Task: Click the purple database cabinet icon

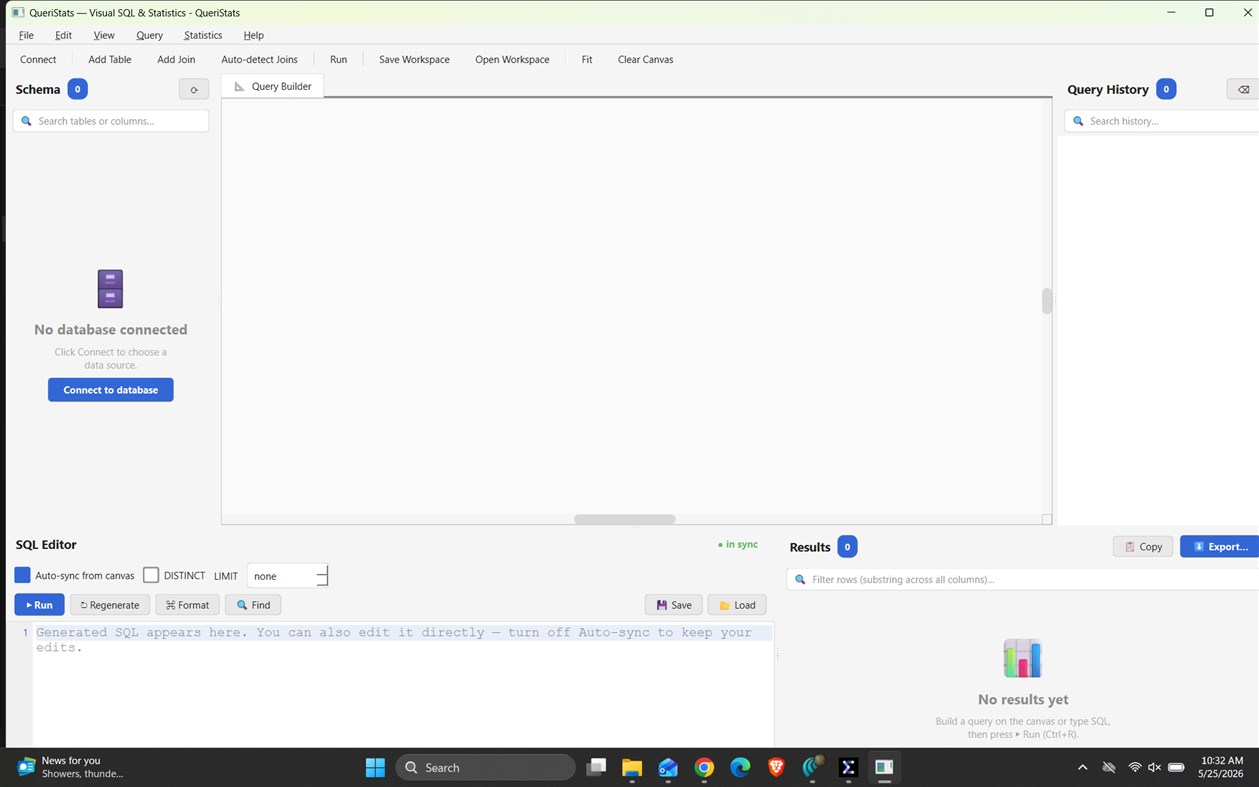Action: click(x=110, y=289)
